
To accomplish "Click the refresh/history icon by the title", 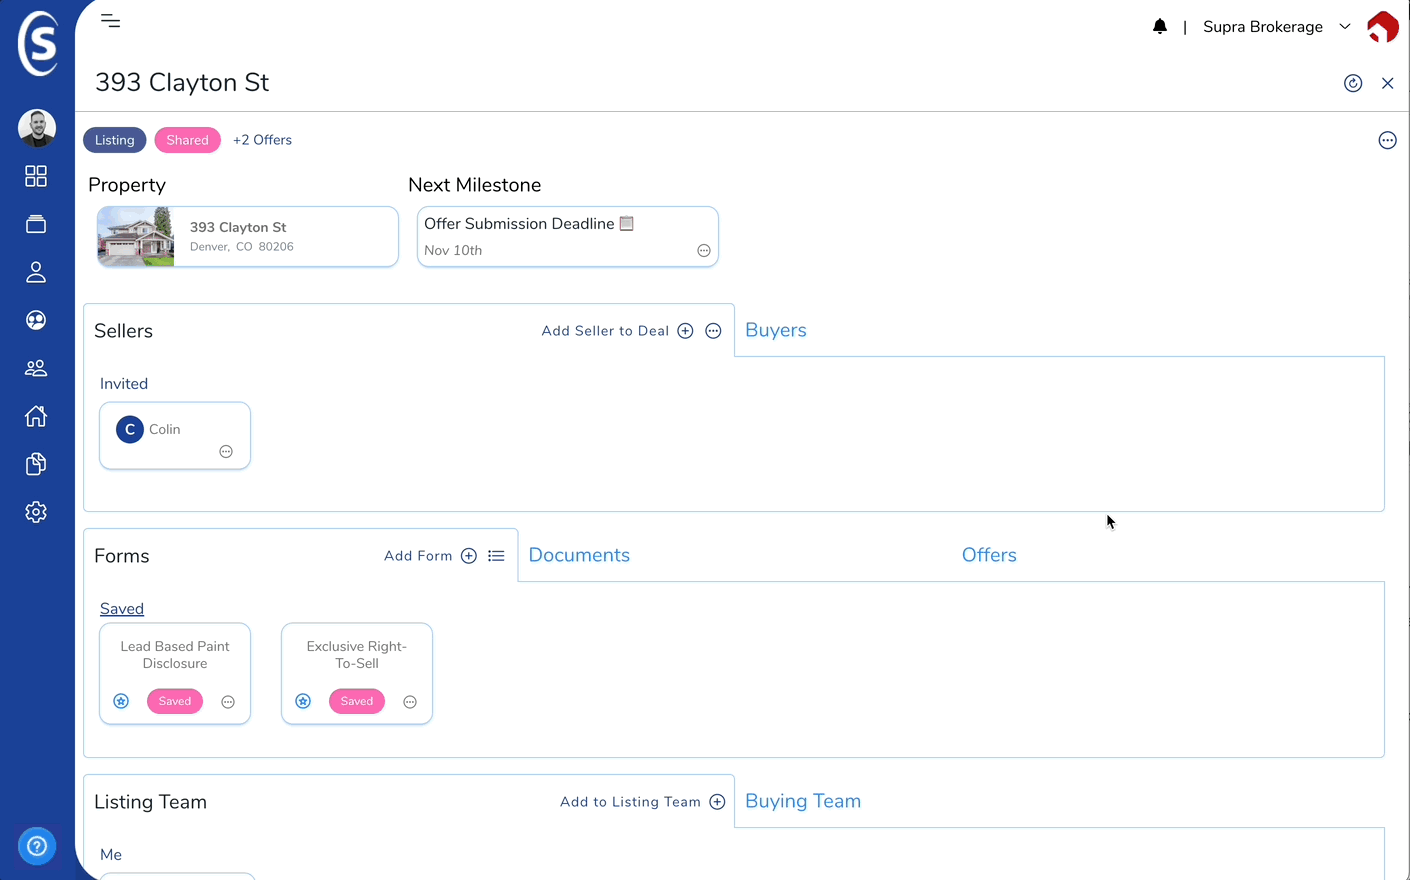I will tap(1353, 84).
